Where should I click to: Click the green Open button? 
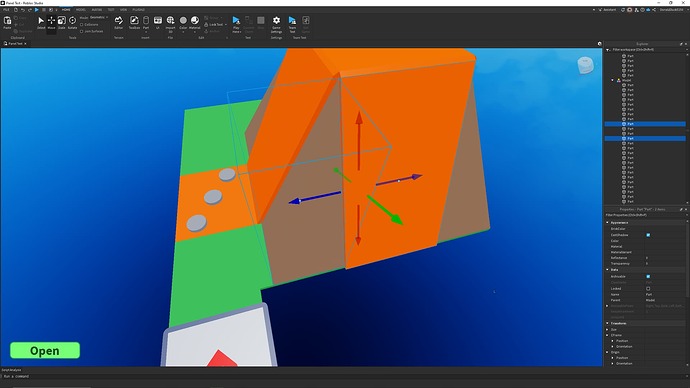(x=45, y=351)
